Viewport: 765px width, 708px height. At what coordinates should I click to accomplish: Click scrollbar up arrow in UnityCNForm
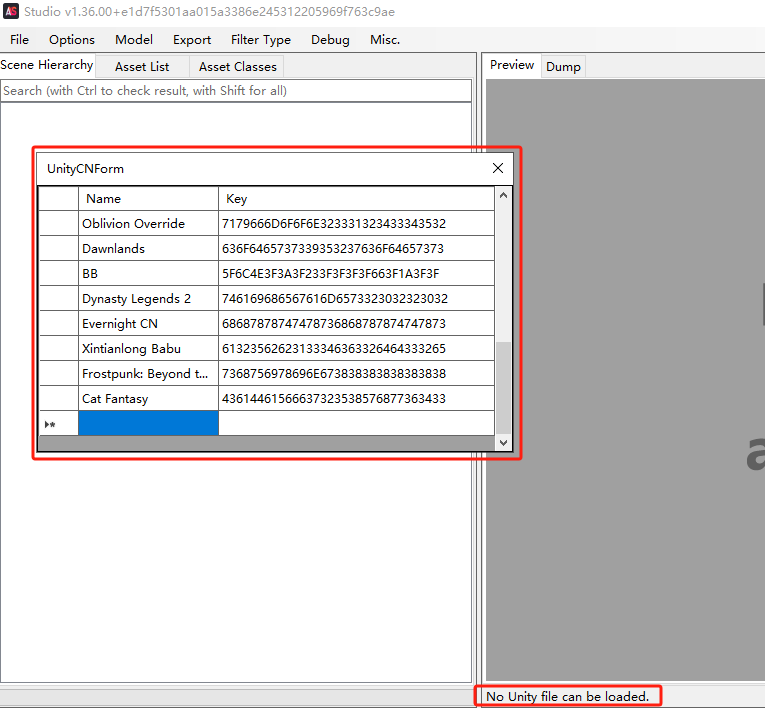(503, 195)
